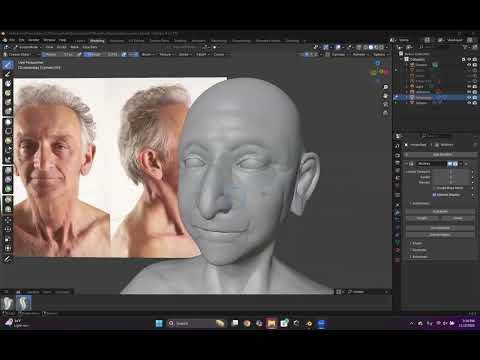This screenshot has height=360, width=480.
Task: Toggle visibility eye of Collection row
Action: pyautogui.click(x=469, y=59)
